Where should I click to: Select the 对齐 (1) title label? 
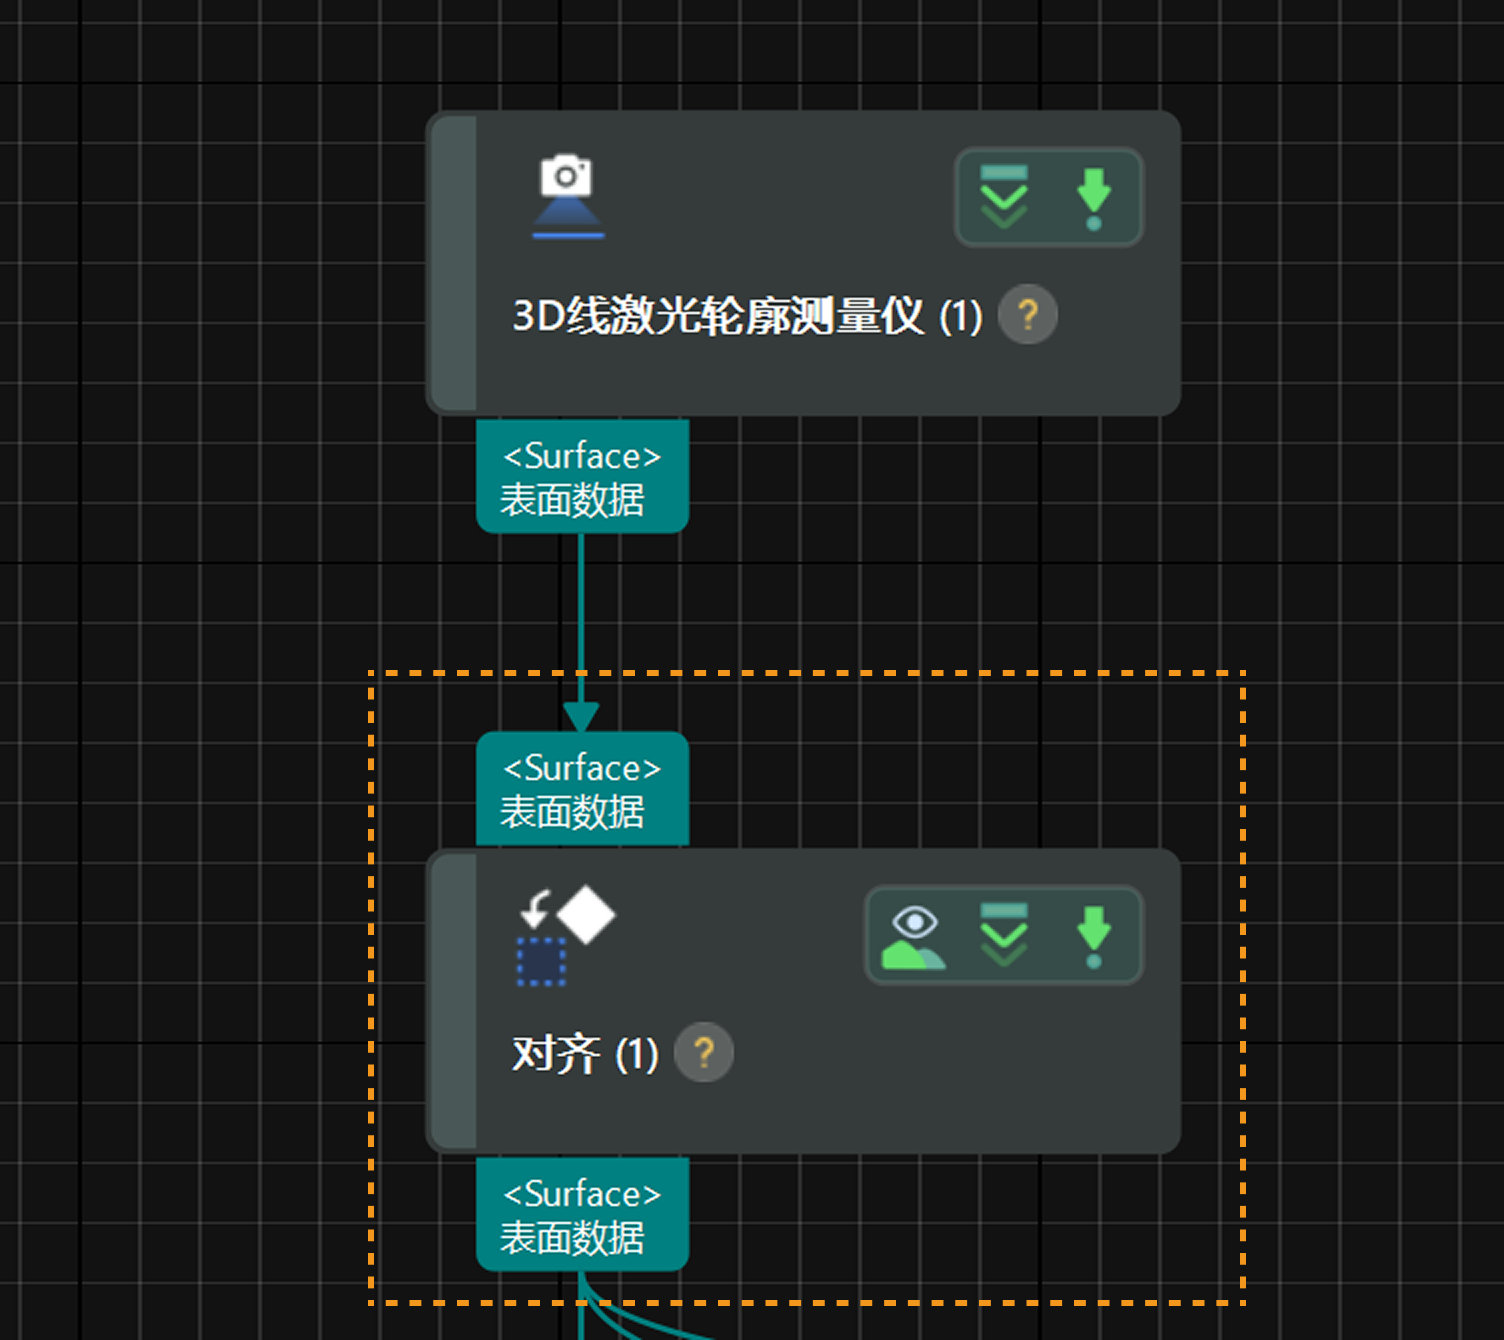pos(584,1054)
